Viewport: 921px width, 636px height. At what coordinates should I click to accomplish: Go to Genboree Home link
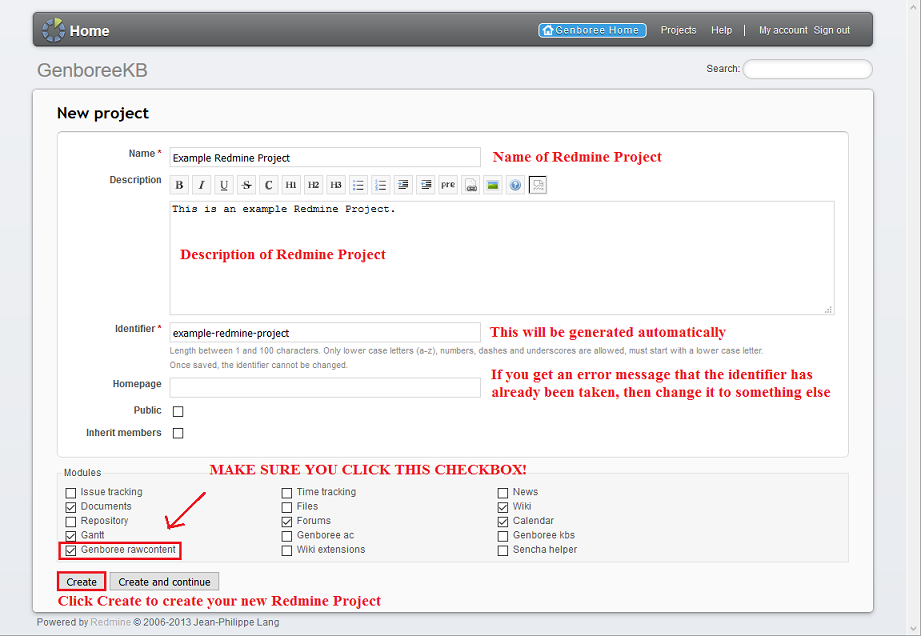[x=592, y=30]
